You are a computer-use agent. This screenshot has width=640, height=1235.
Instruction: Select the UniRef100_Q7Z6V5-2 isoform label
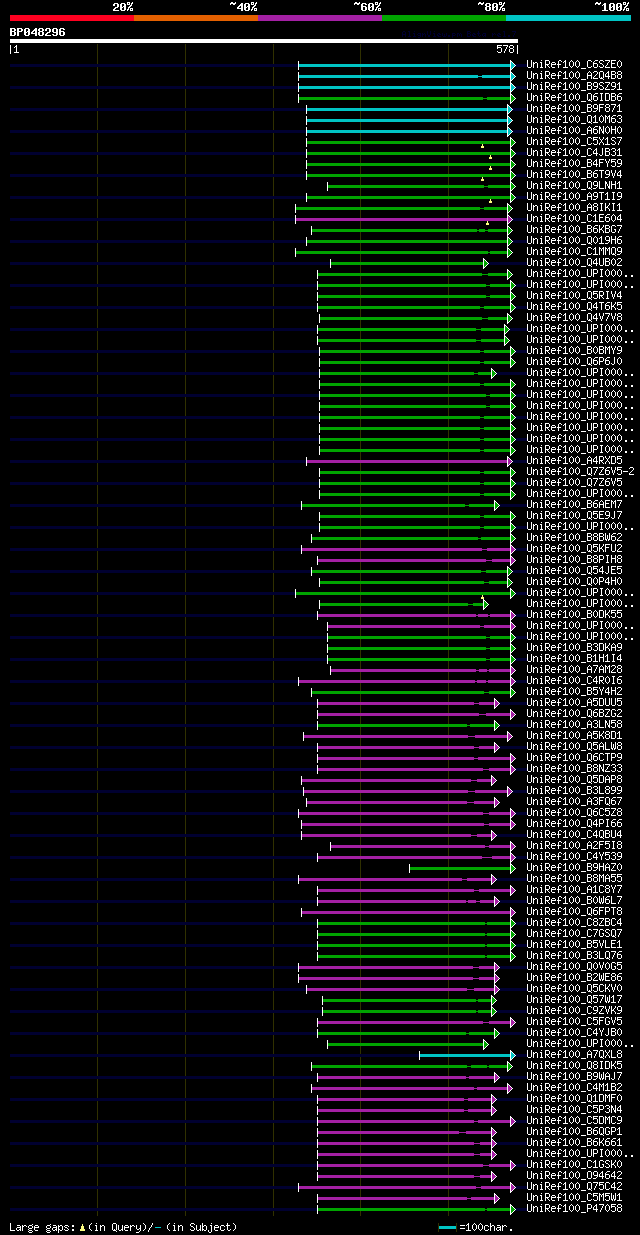pos(580,472)
